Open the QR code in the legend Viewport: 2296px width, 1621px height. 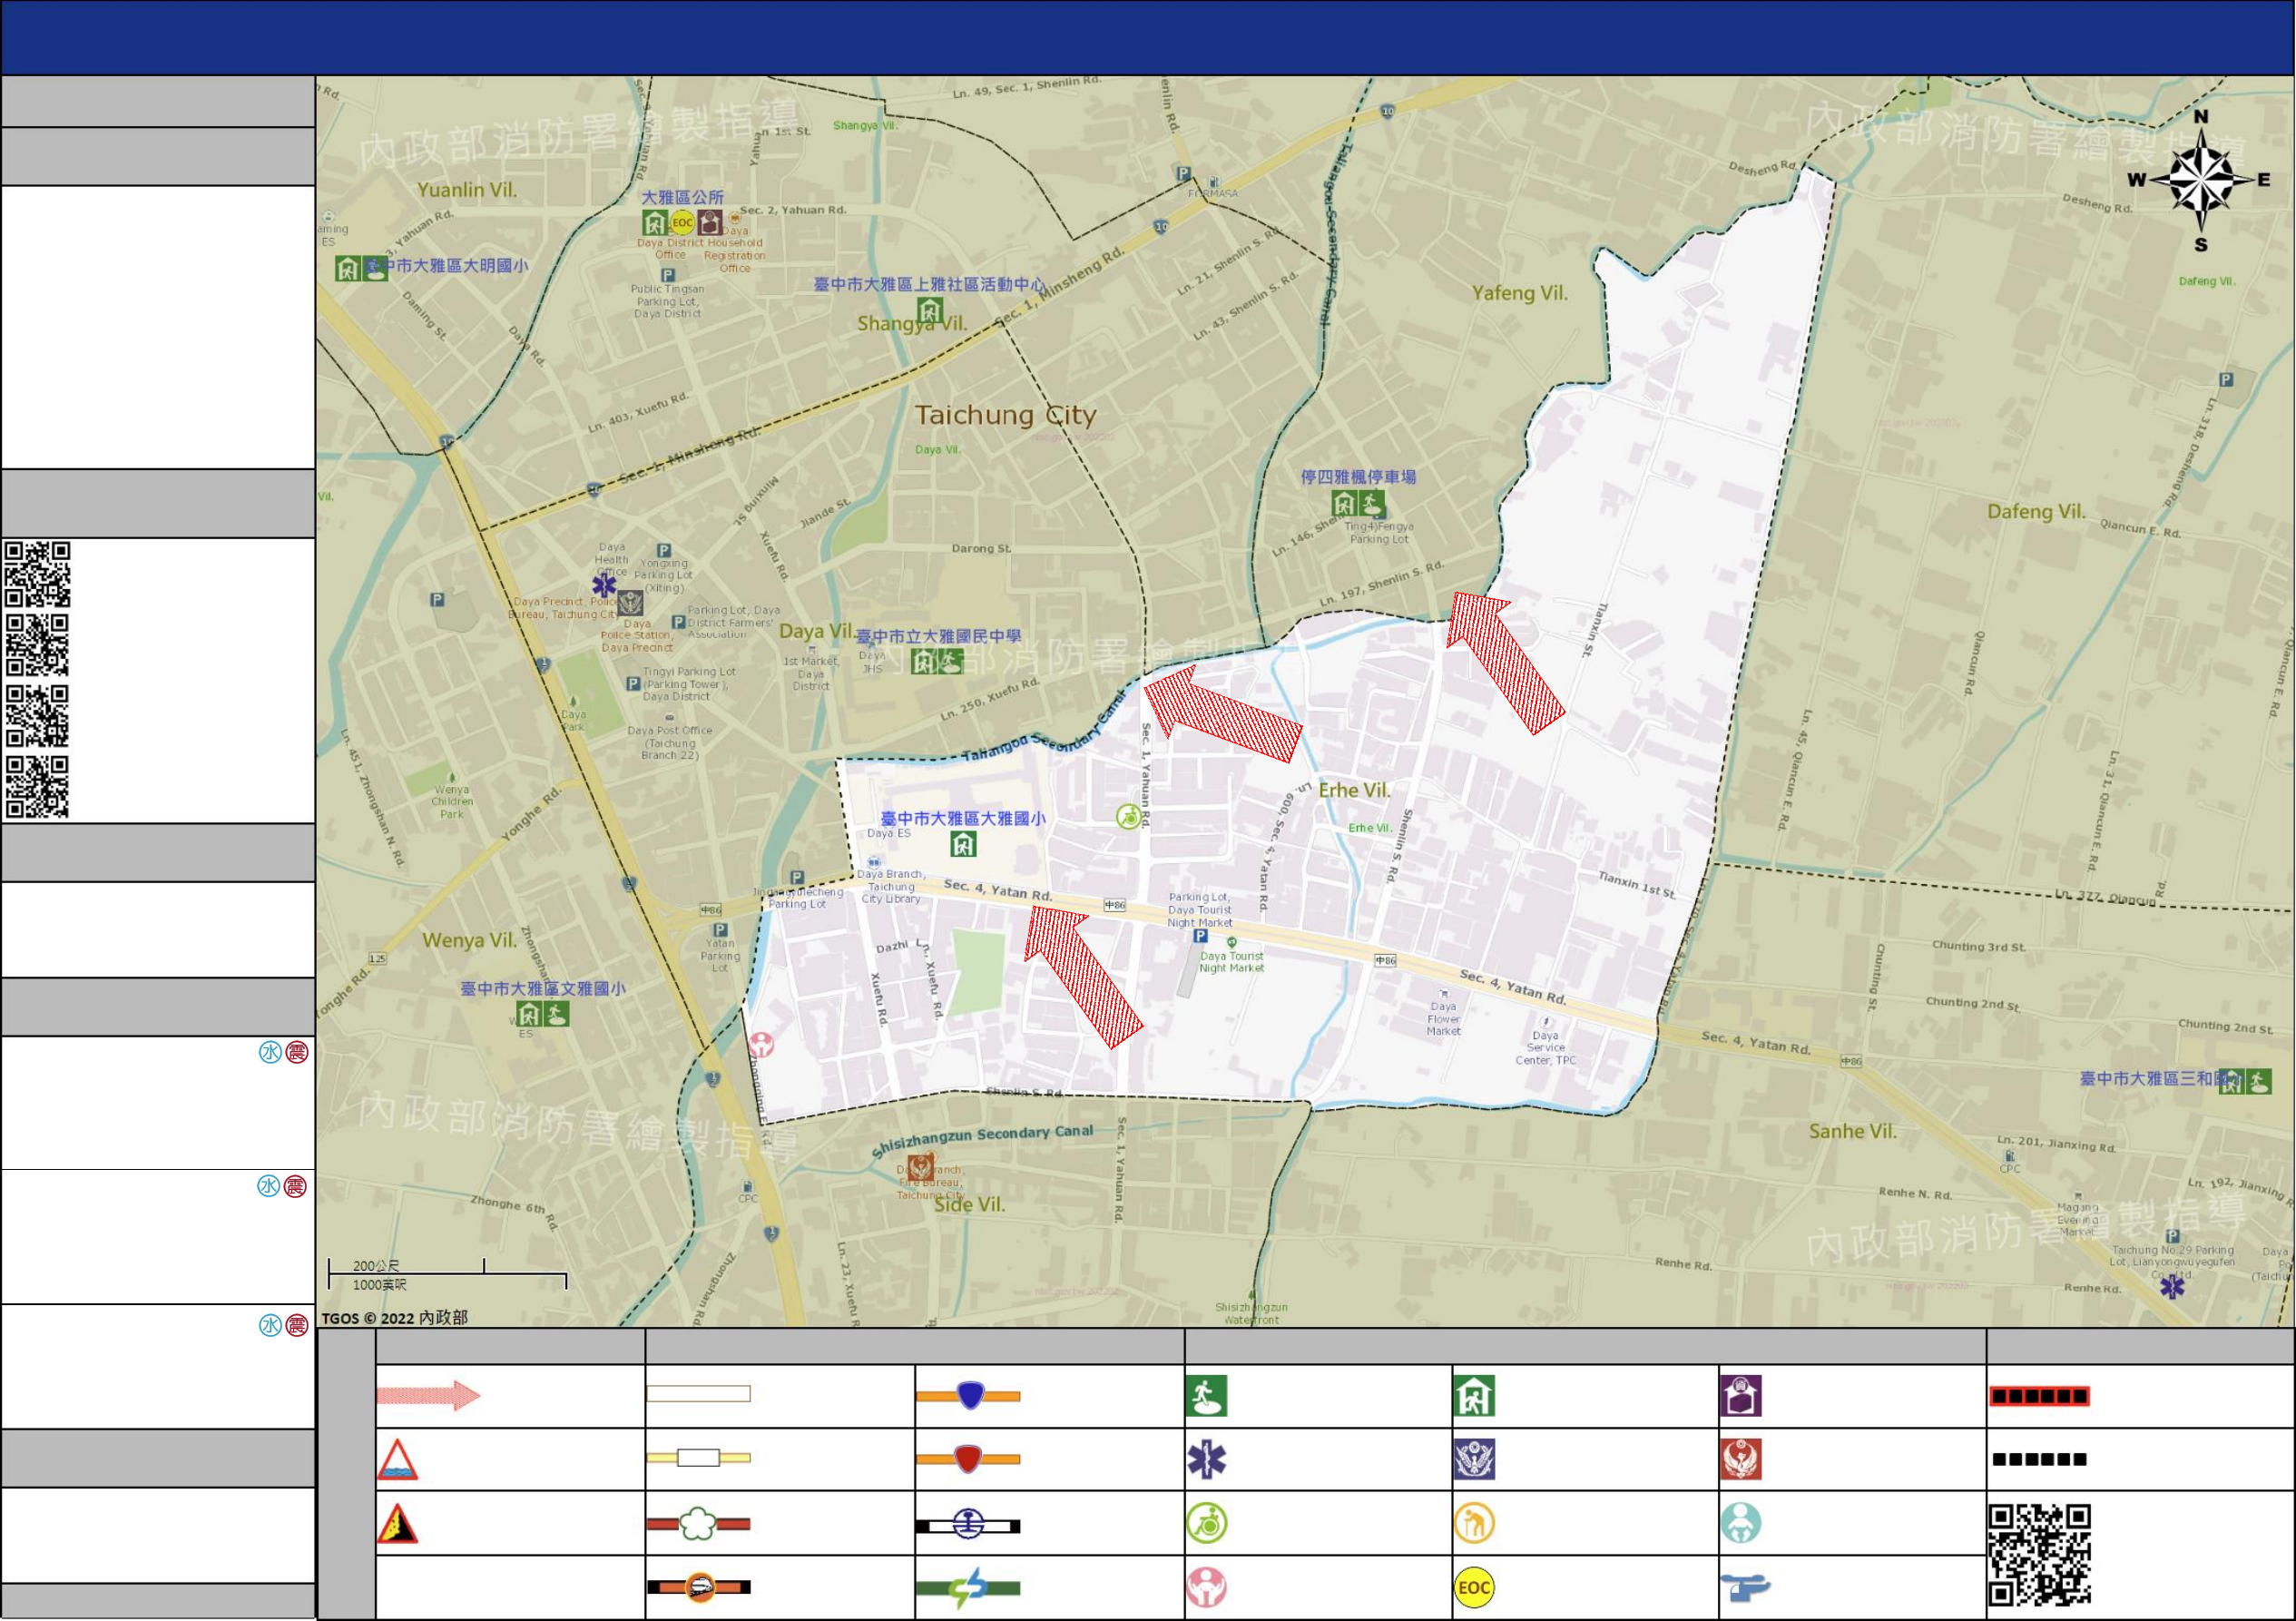[x=2039, y=1555]
